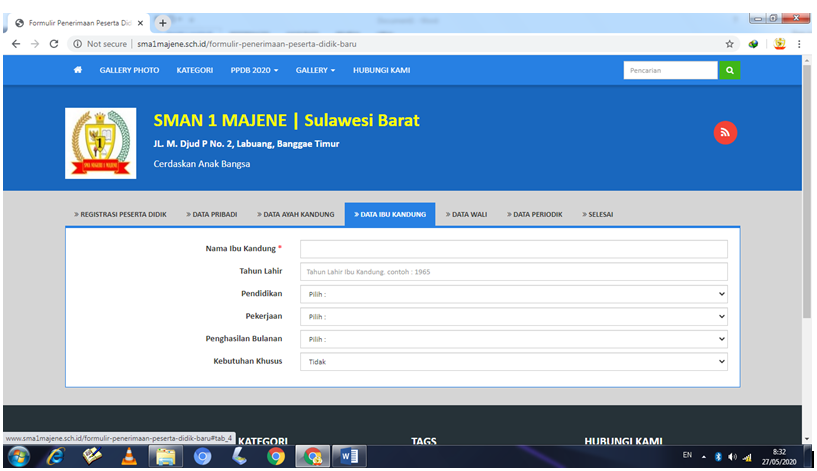Click the home icon in navbar
This screenshot has height=471, width=817.
78,70
